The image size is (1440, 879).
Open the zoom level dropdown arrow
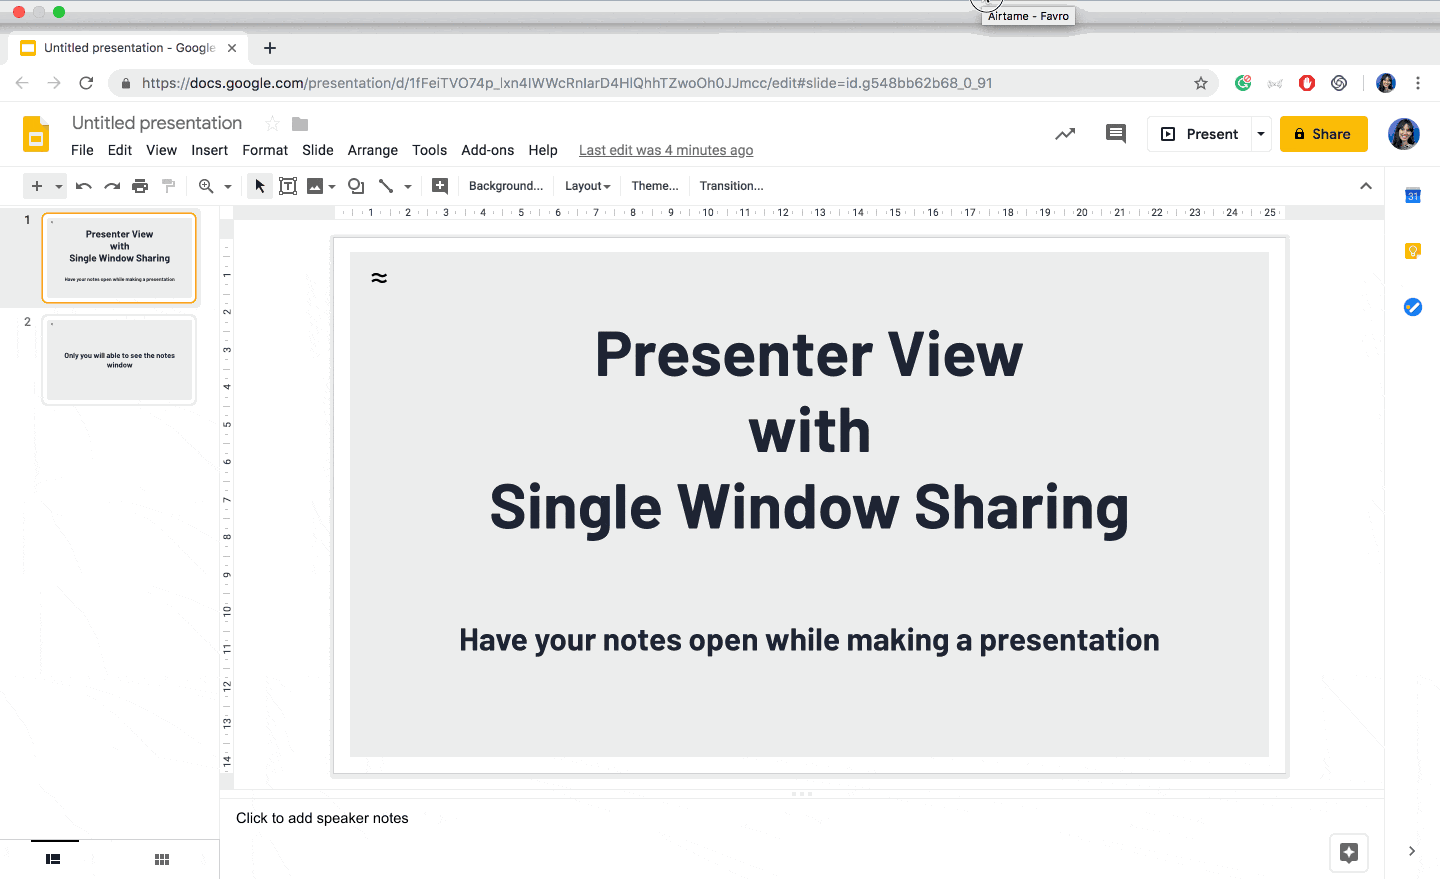point(228,186)
